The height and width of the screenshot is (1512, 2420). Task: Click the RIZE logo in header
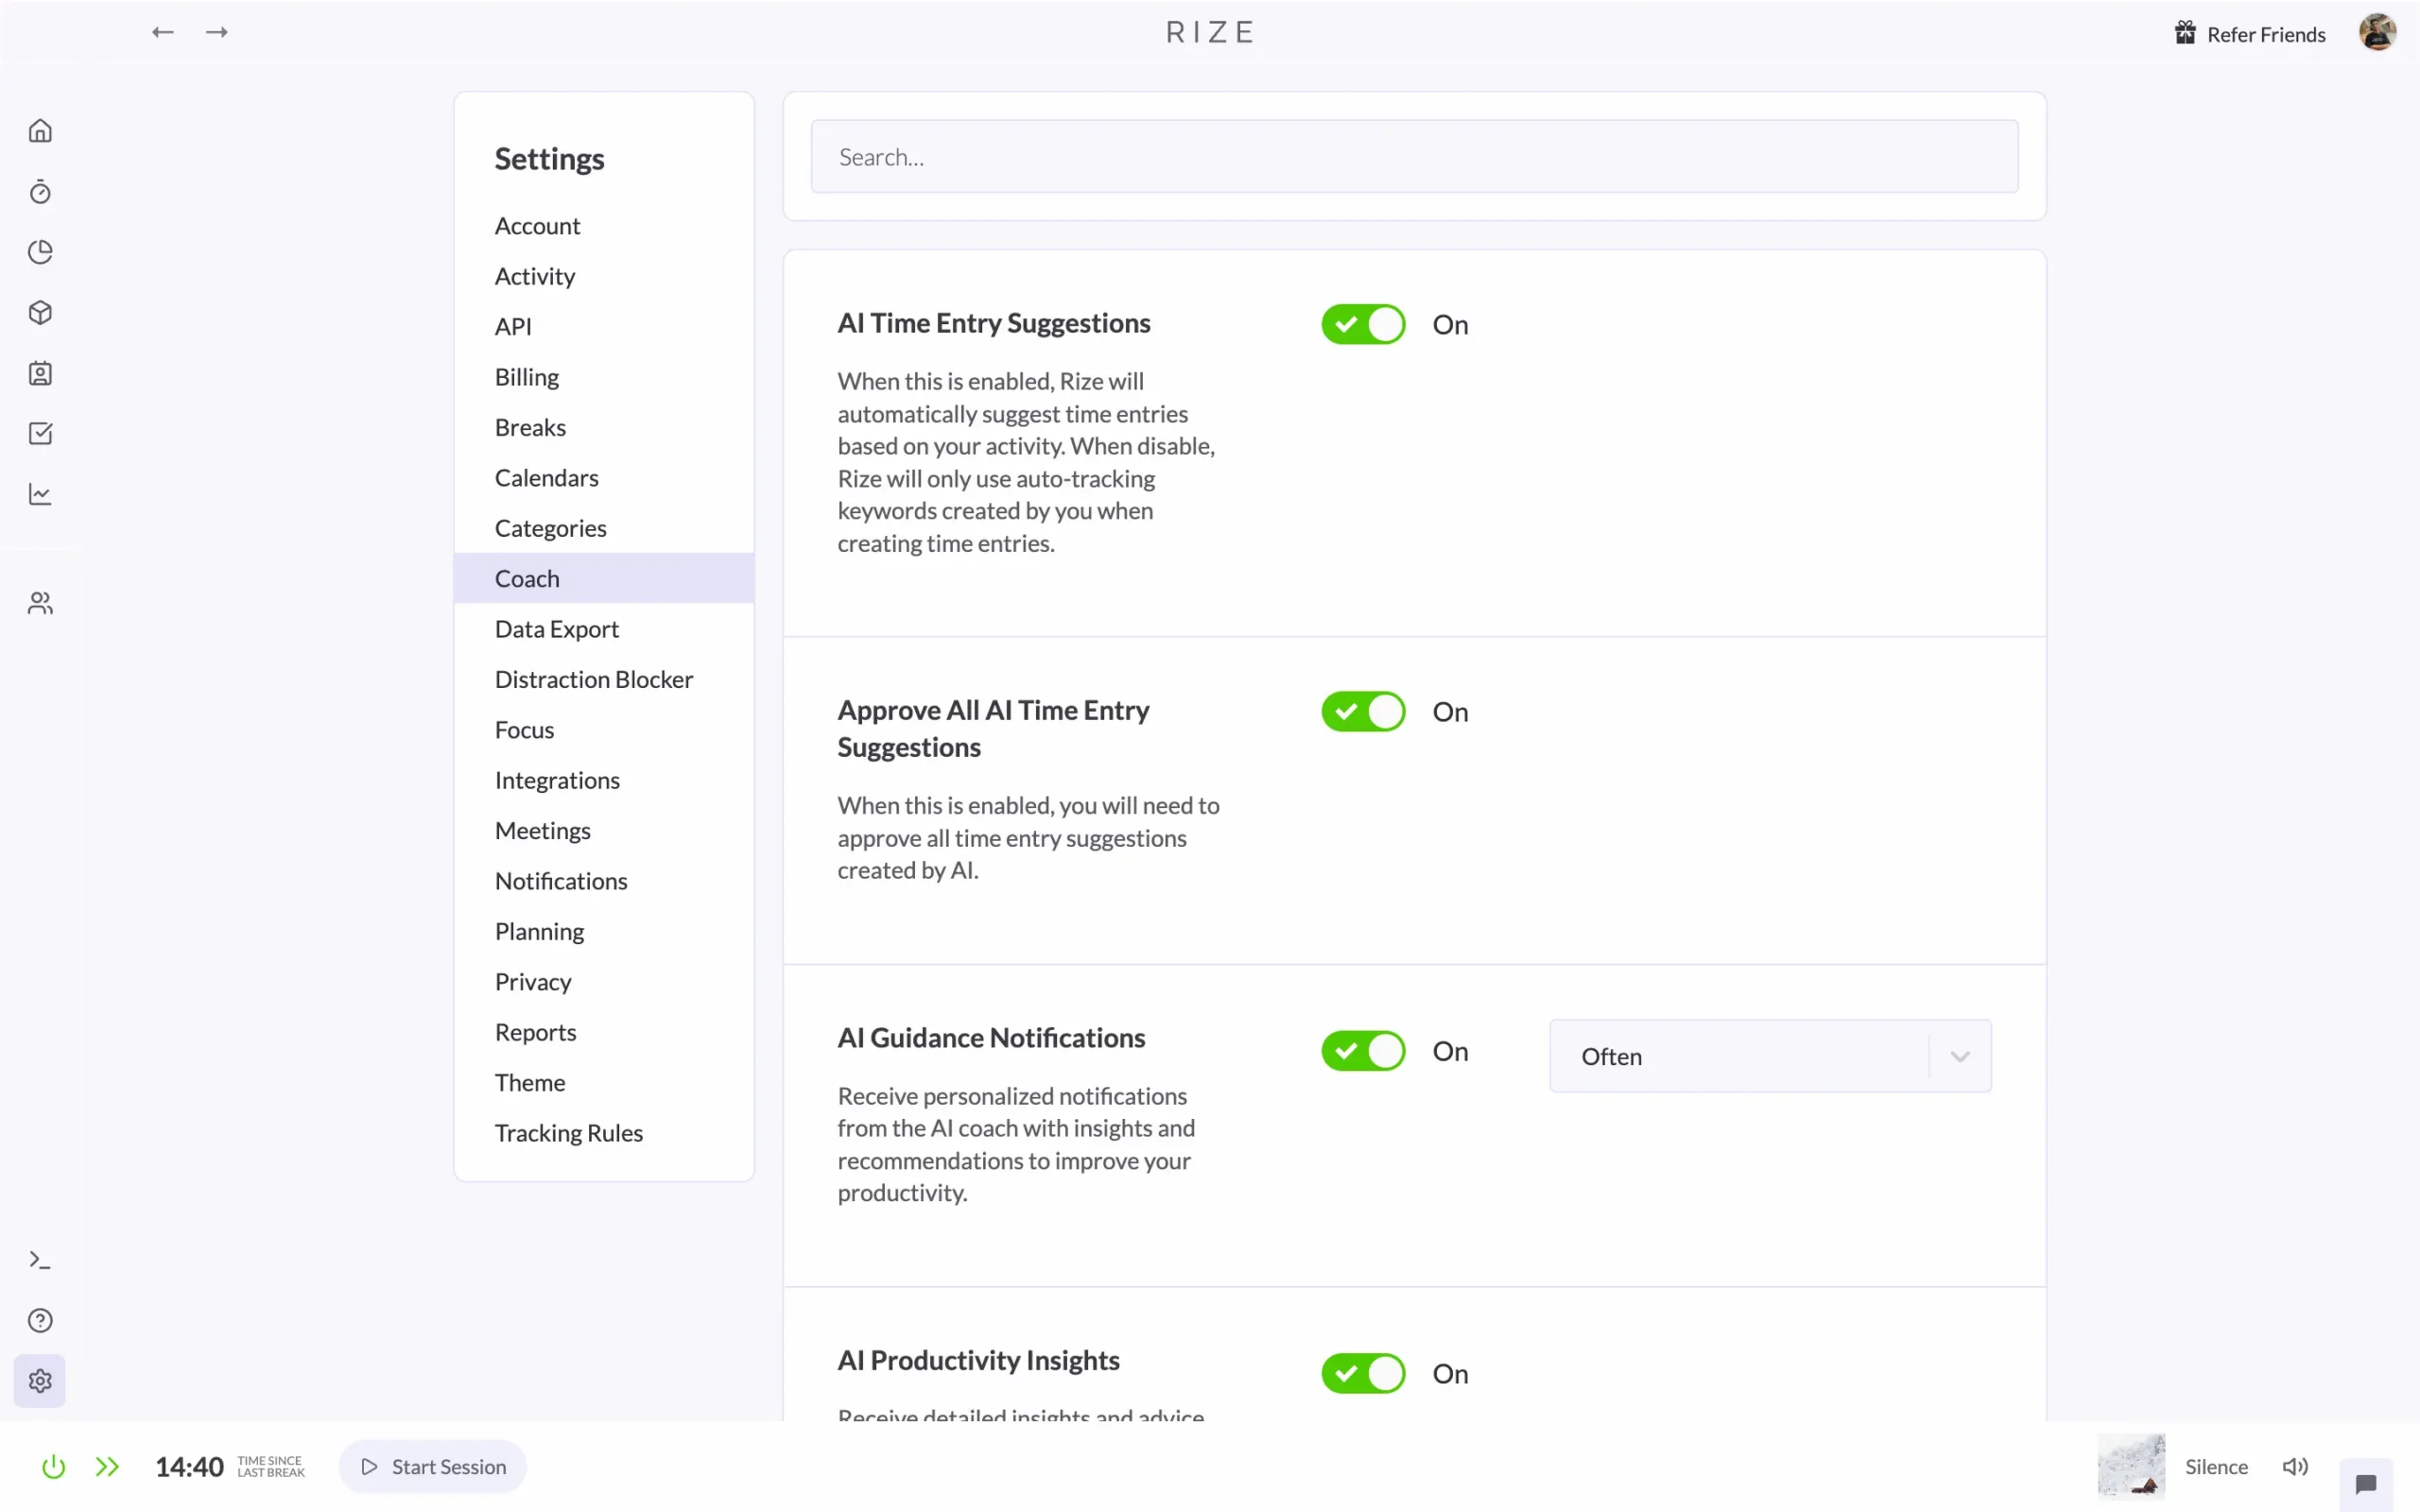(1210, 32)
